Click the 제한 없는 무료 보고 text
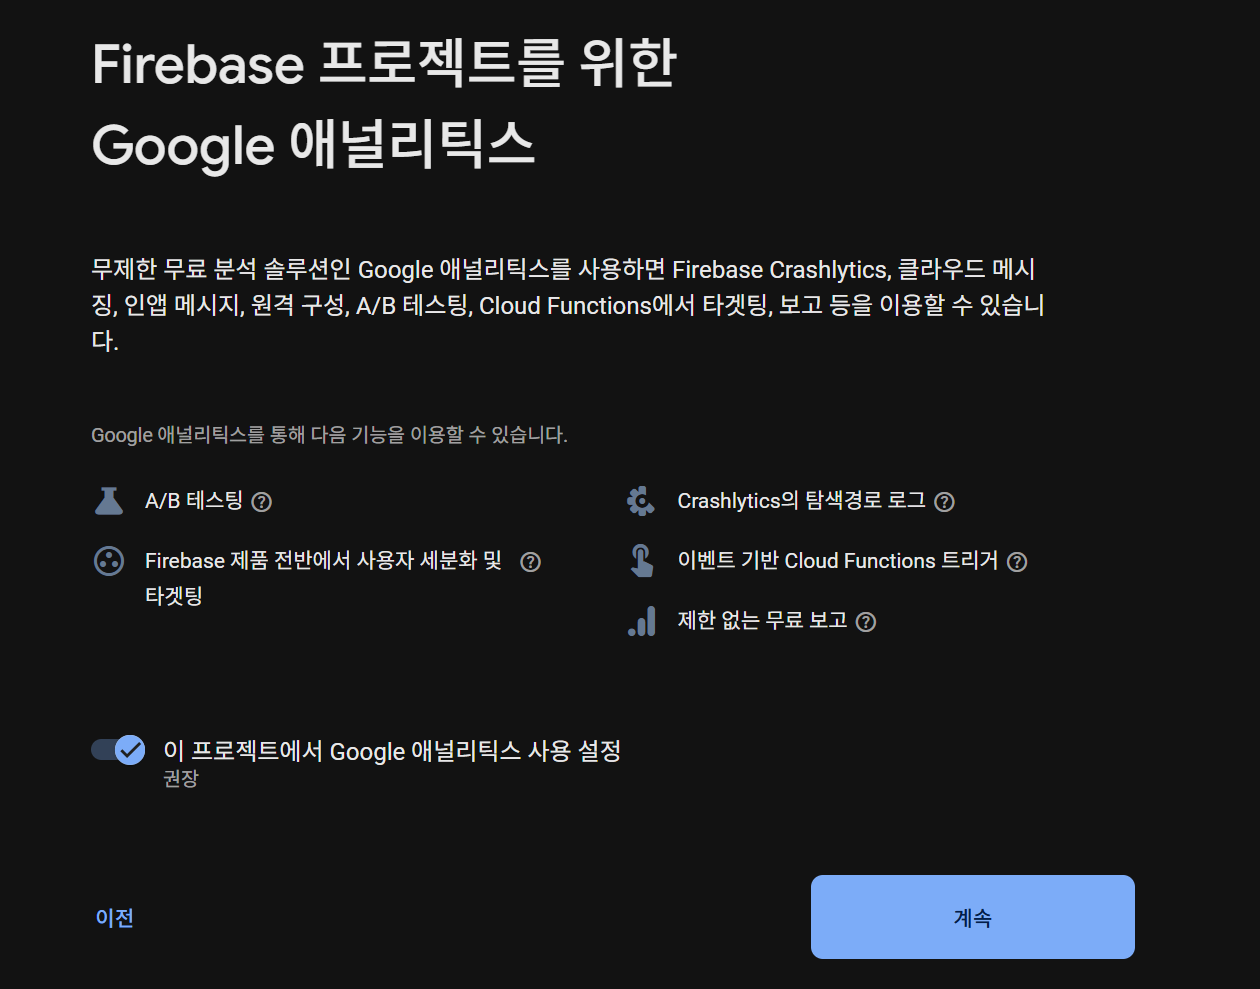This screenshot has height=989, width=1260. (x=762, y=621)
